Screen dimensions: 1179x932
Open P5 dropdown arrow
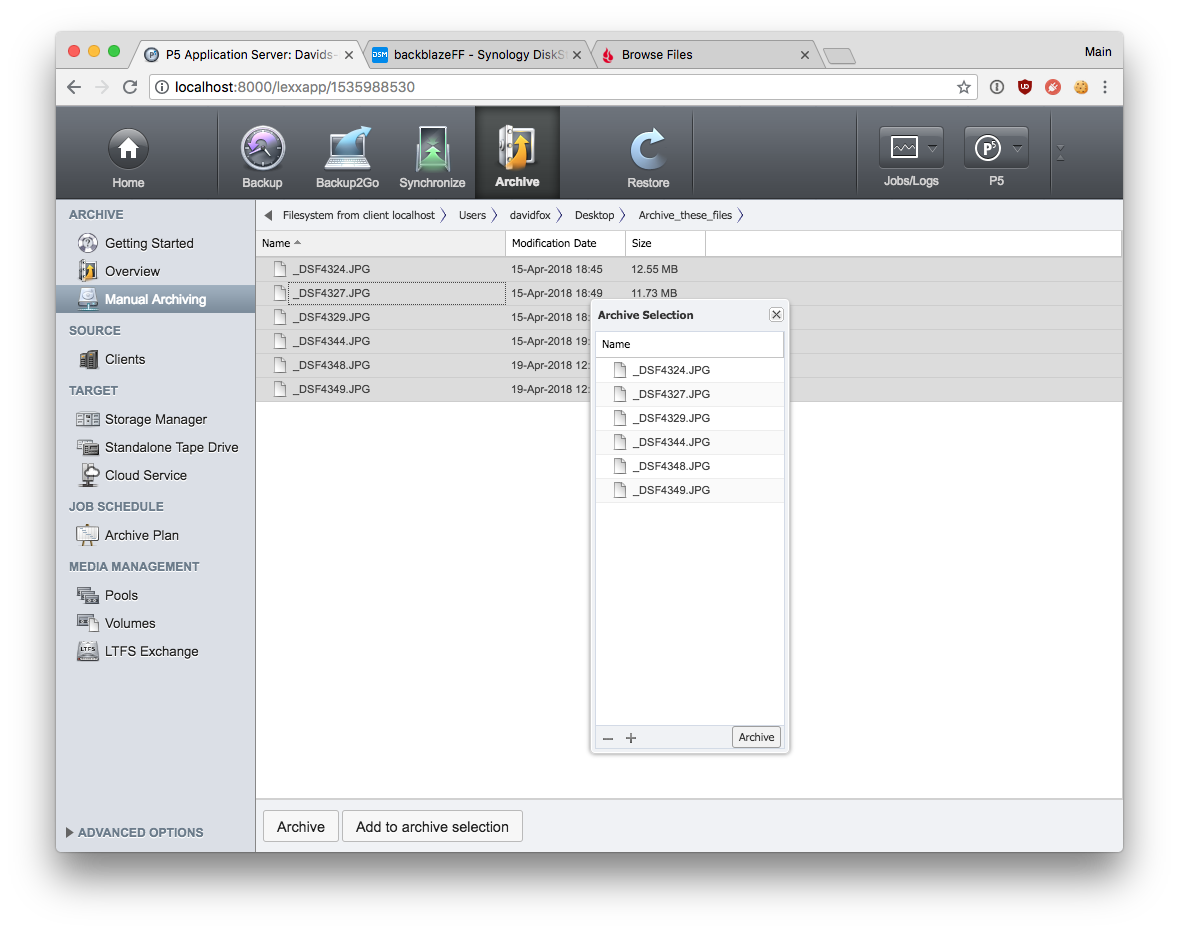1017,148
